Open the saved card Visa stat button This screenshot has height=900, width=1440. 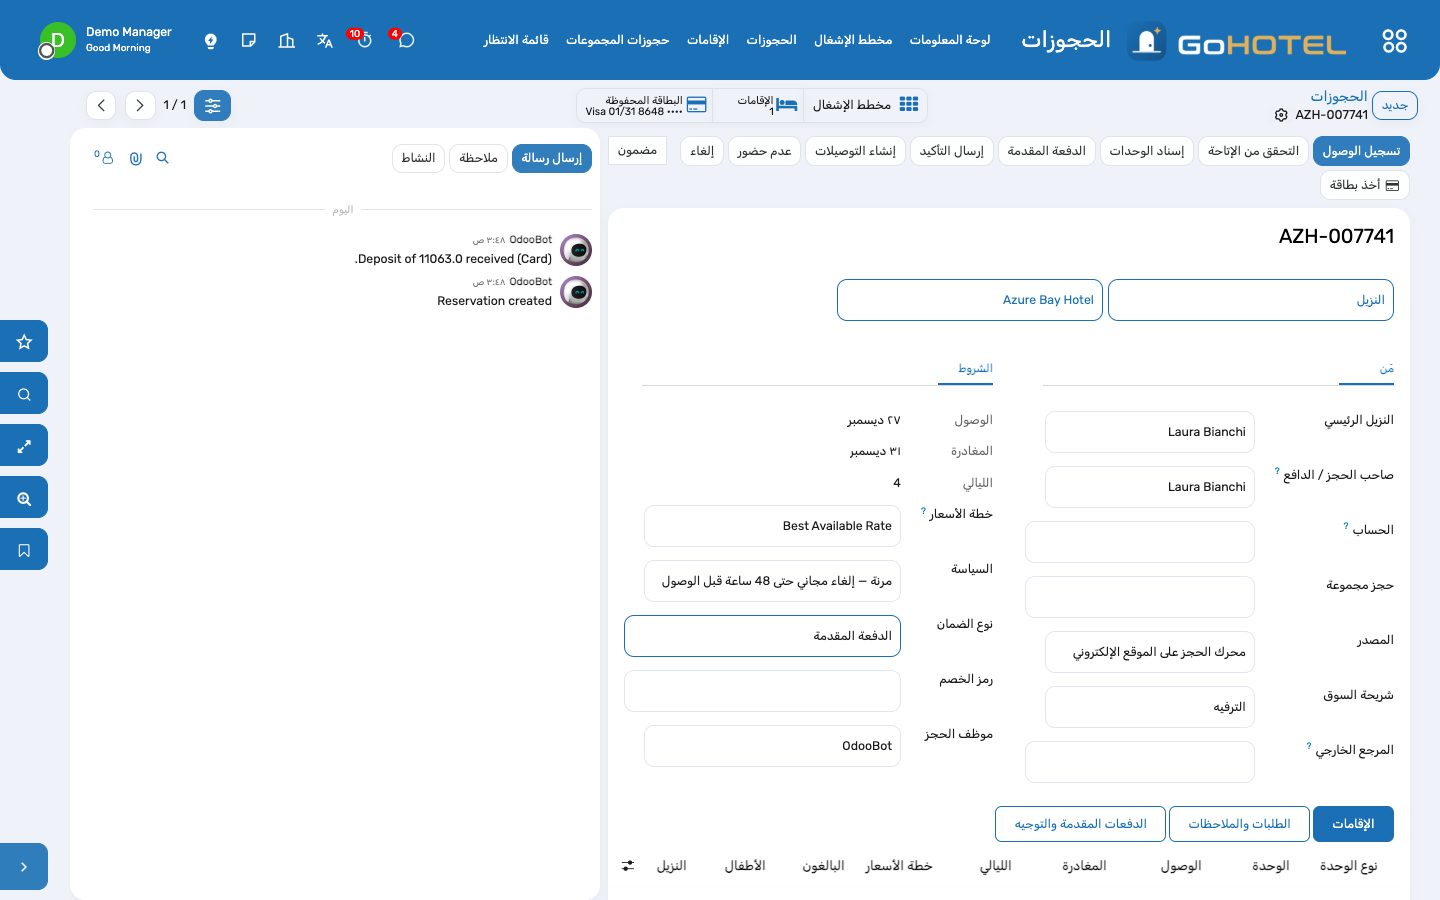point(646,106)
